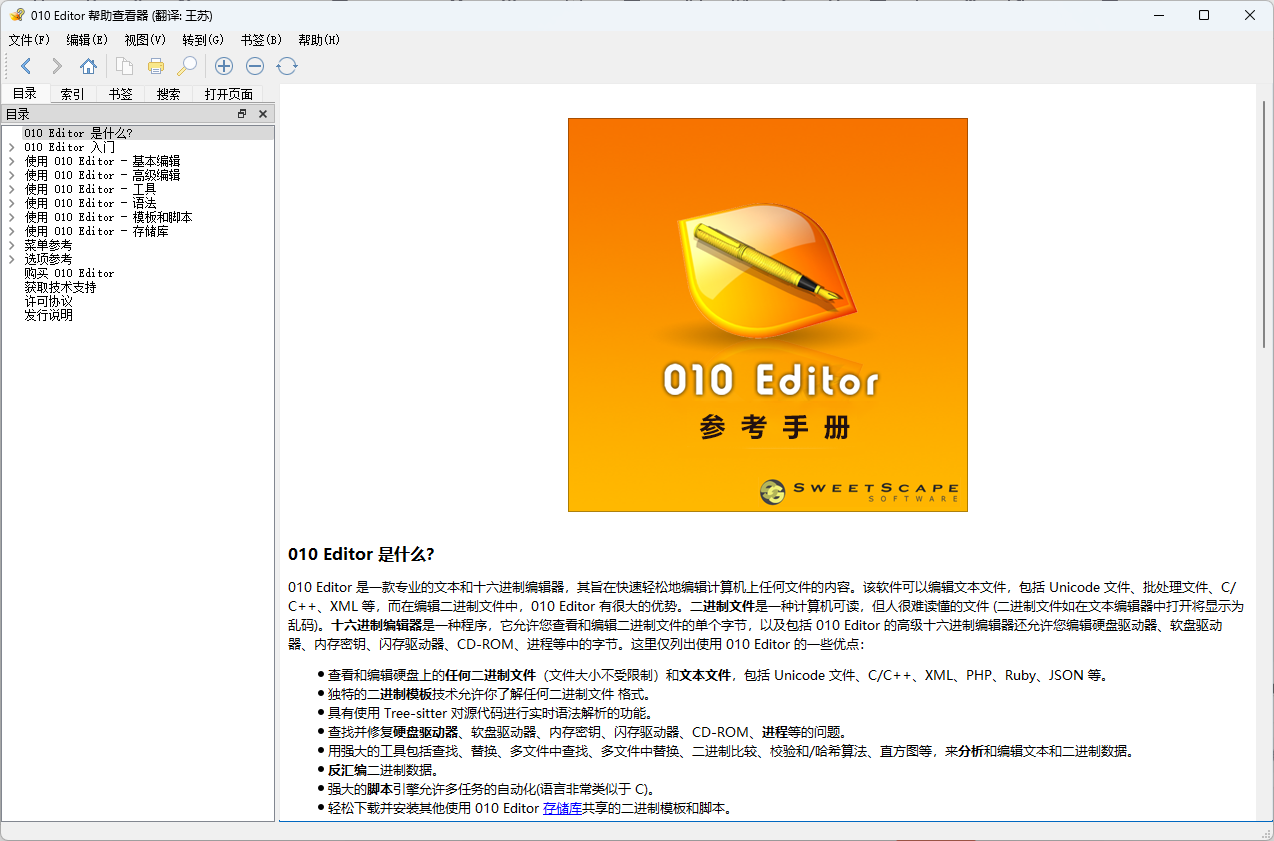Expand 使用 010 Editor - 模板和脚本 node
Screen dimensions: 1274x841
(x=12, y=217)
